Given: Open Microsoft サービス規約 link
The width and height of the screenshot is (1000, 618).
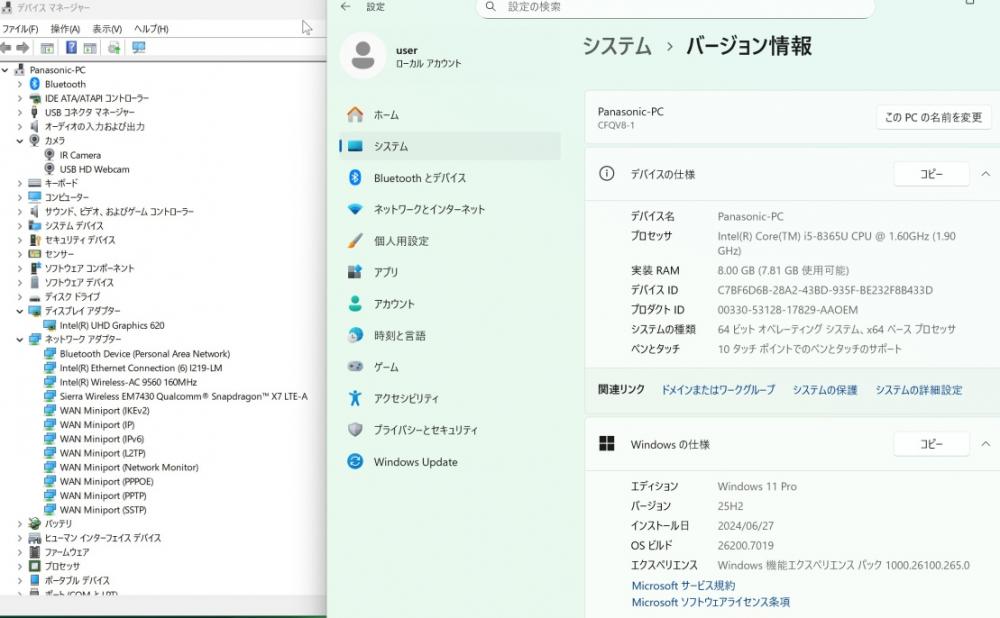Looking at the screenshot, I should coord(683,585).
